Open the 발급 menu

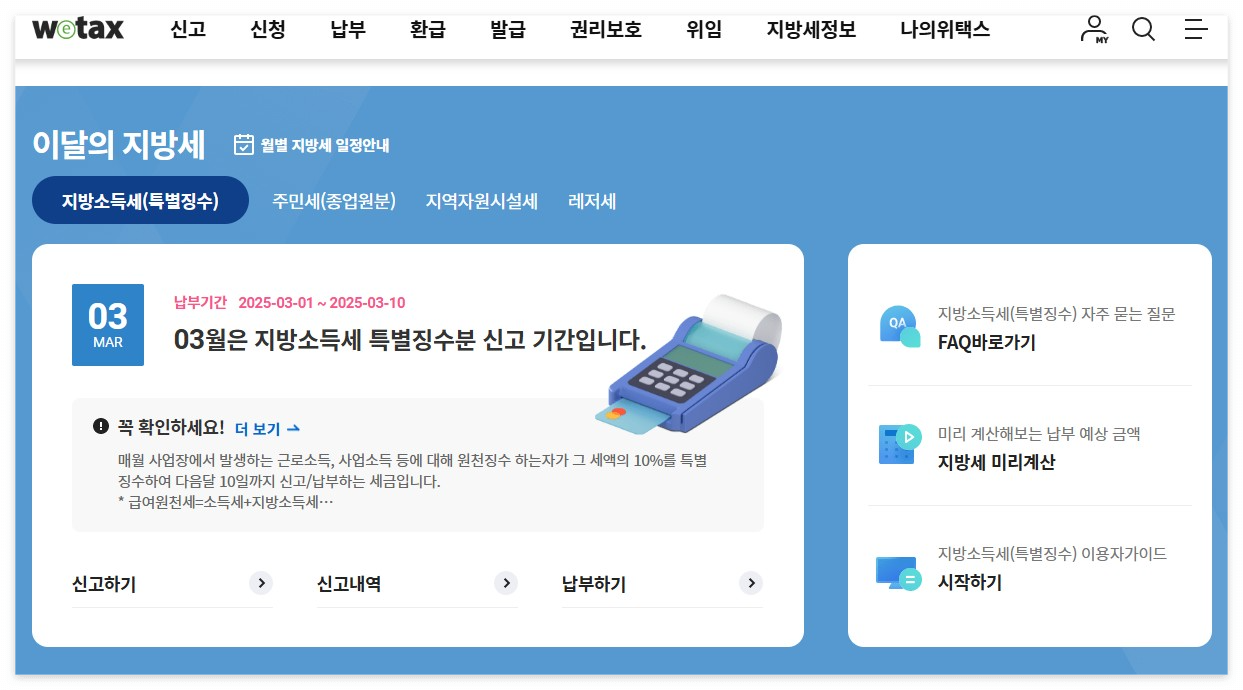point(508,30)
